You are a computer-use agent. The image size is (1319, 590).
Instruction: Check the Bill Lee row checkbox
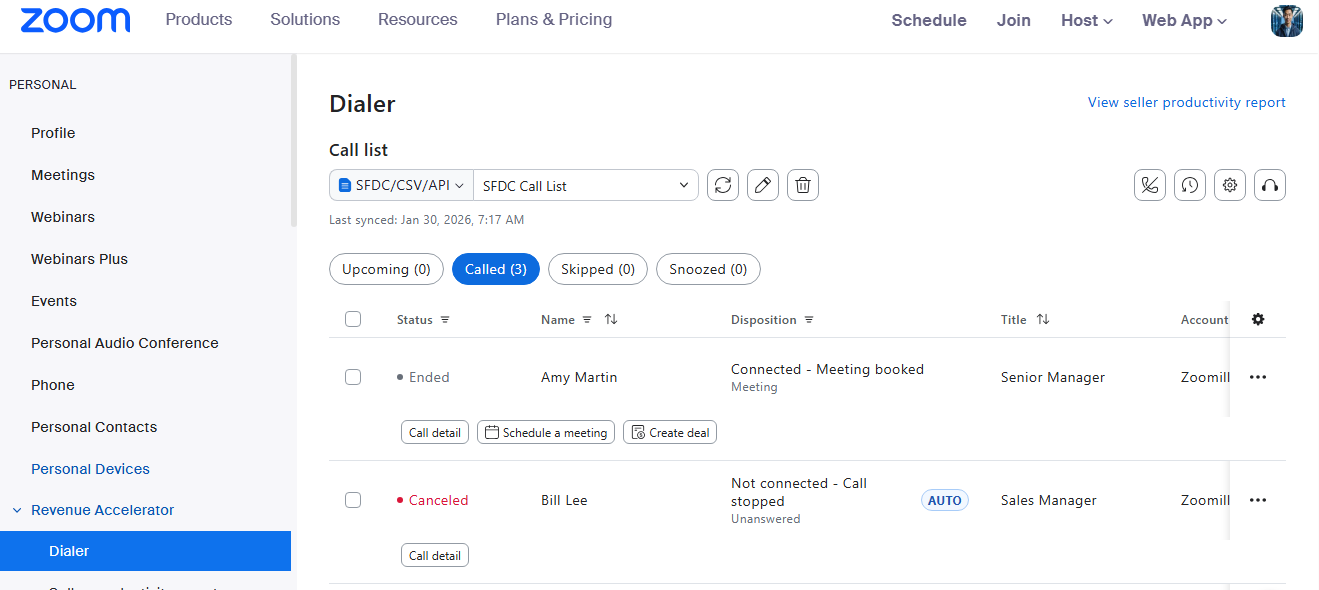pyautogui.click(x=353, y=500)
